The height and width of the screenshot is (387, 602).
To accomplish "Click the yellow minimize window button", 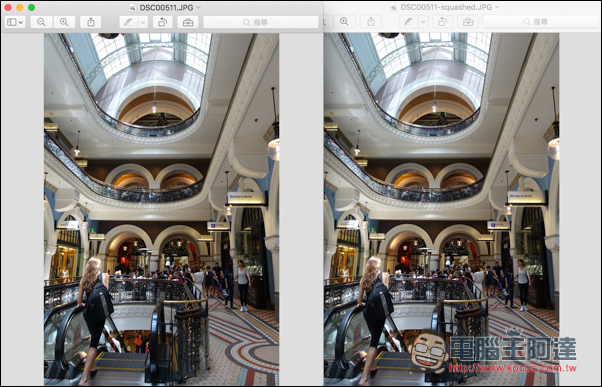I will pos(20,7).
